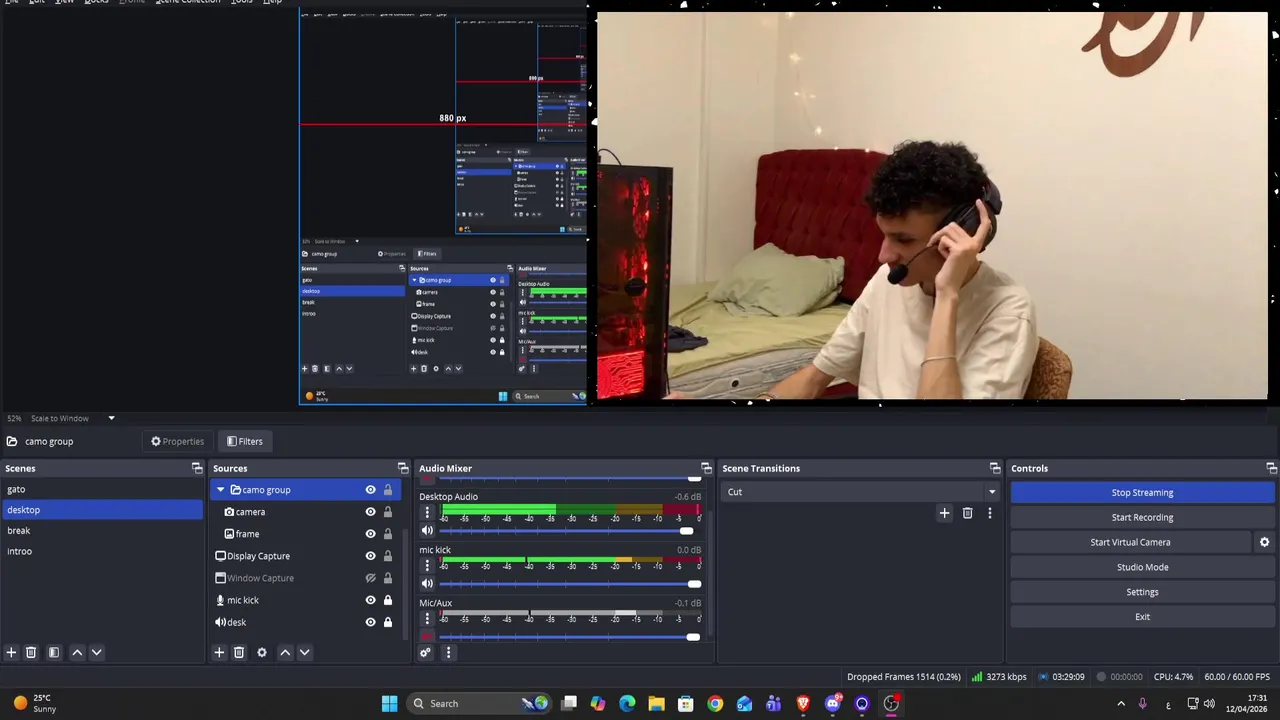
Task: Open Brave browser from the taskbar
Action: [x=803, y=703]
